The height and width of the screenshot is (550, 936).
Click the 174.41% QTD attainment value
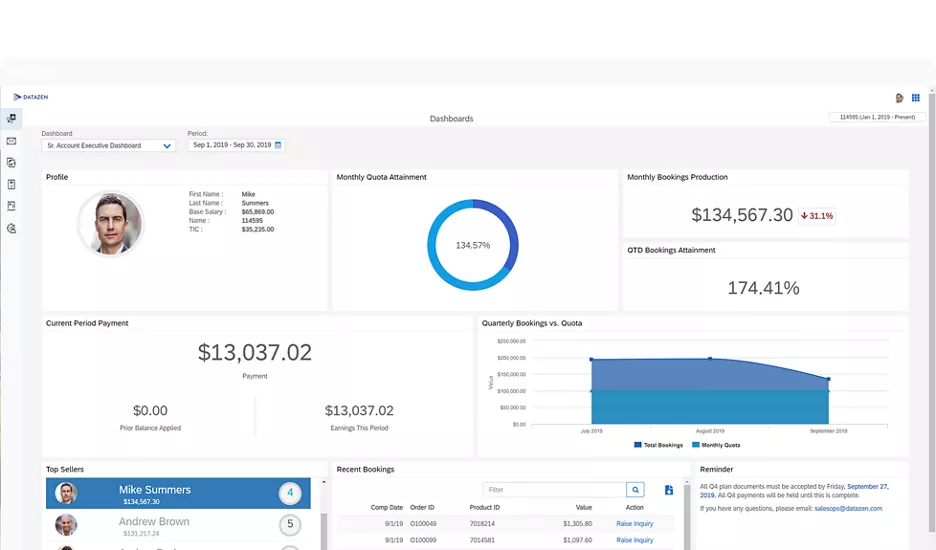[x=763, y=288]
